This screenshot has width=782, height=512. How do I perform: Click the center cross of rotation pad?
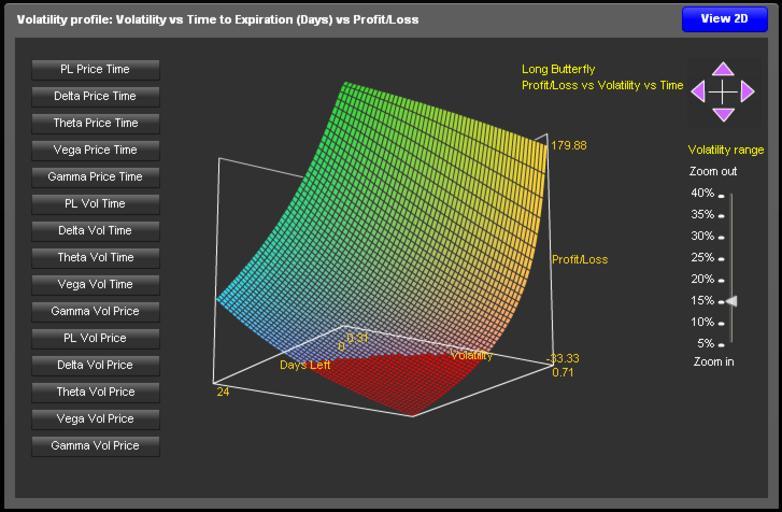(x=722, y=92)
